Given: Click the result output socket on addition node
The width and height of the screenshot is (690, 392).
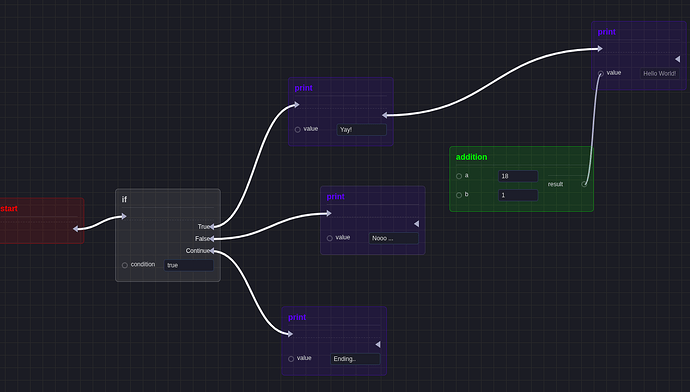Looking at the screenshot, I should [584, 184].
